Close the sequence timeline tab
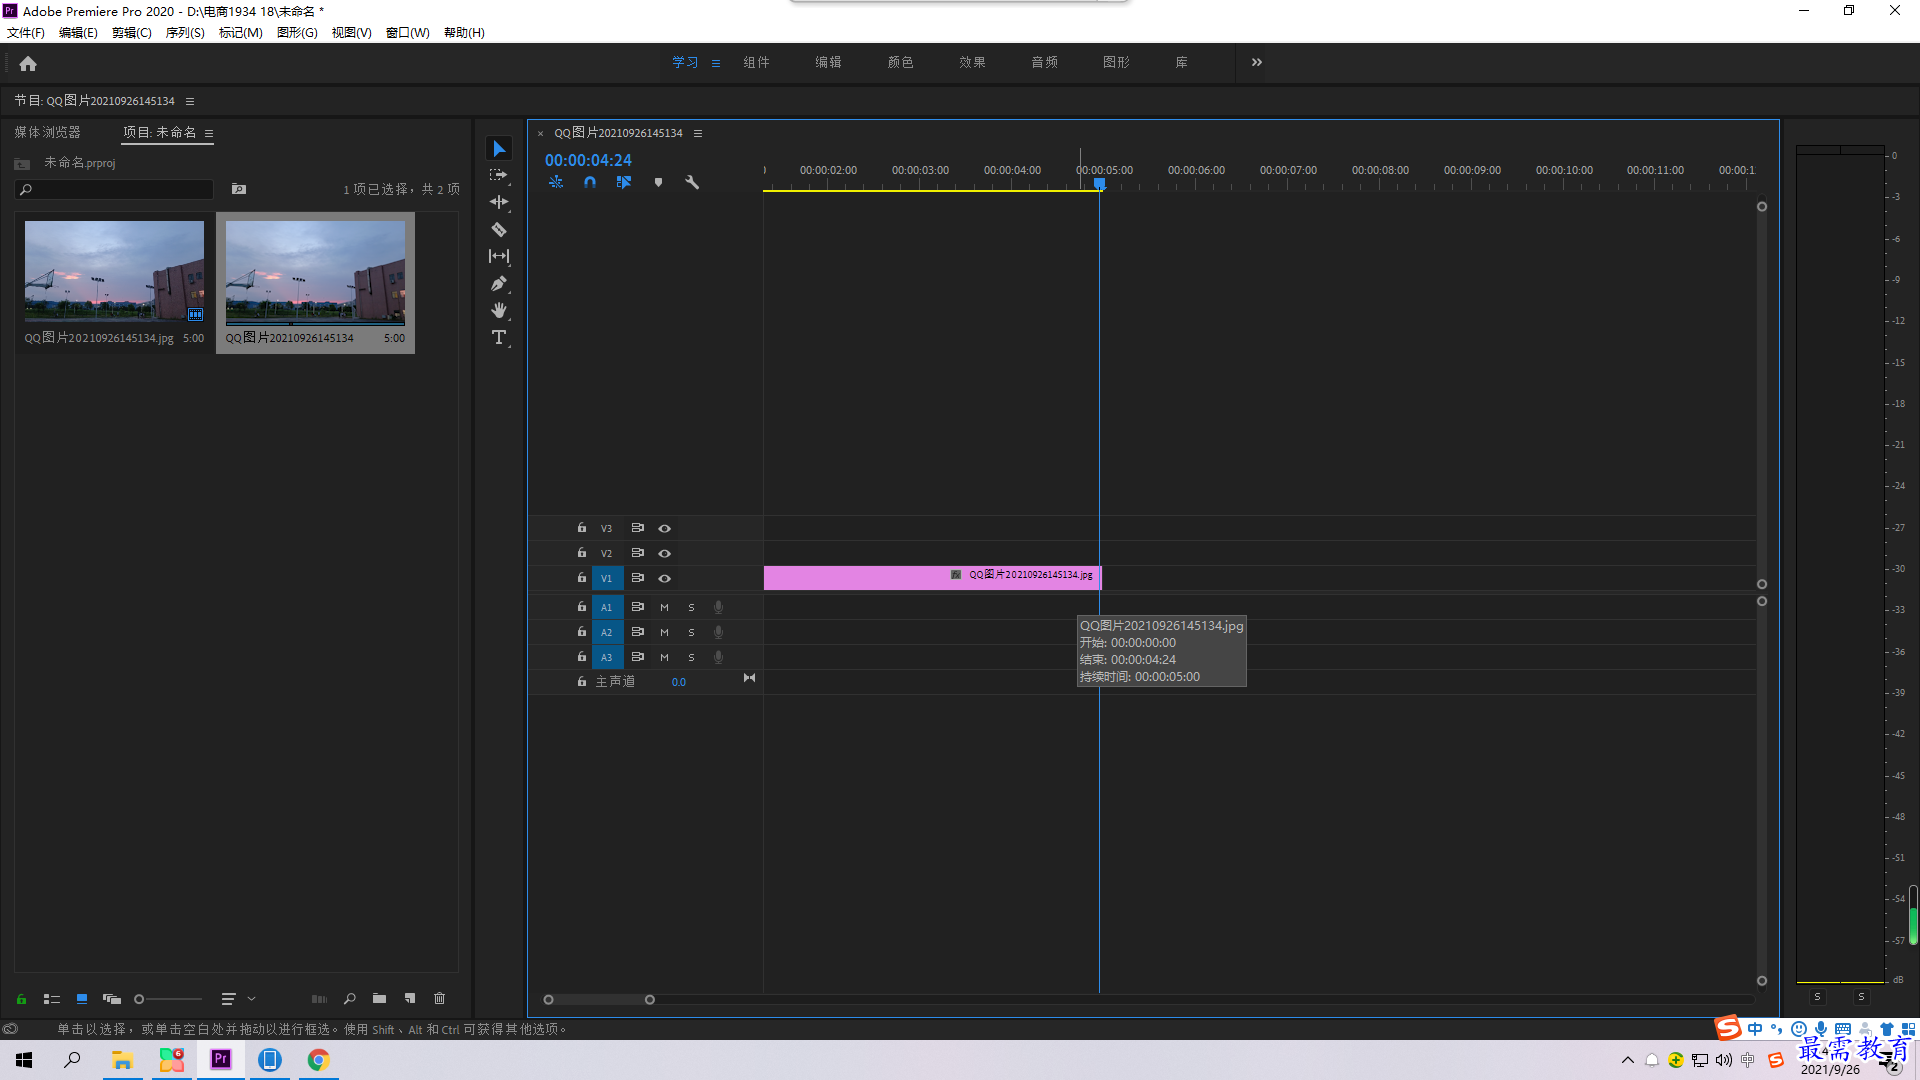The image size is (1920, 1080). (x=541, y=133)
